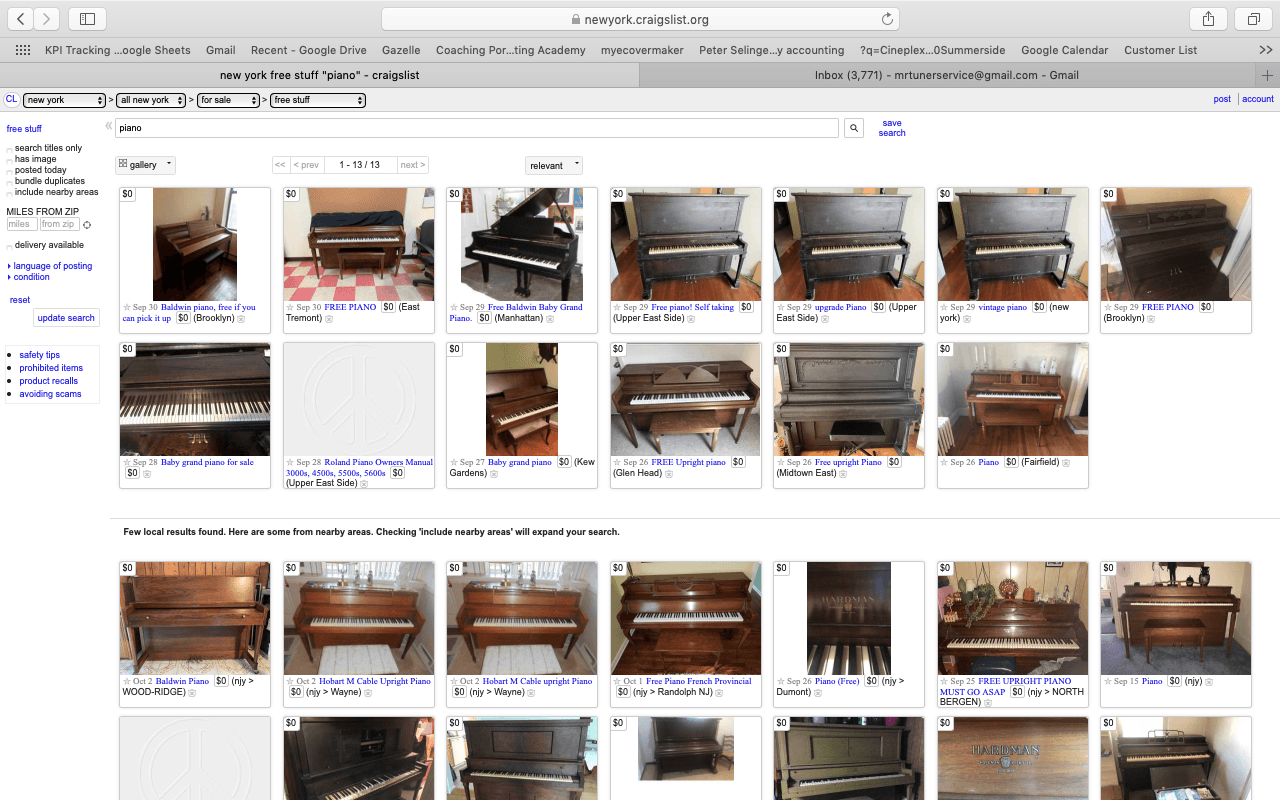Click the magnifier search button
The height and width of the screenshot is (800, 1280).
coord(854,128)
